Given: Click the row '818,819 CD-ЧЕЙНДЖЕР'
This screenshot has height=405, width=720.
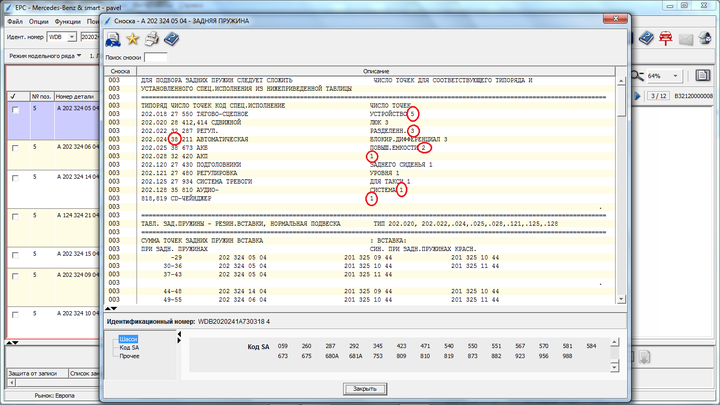Looking at the screenshot, I should (x=360, y=198).
